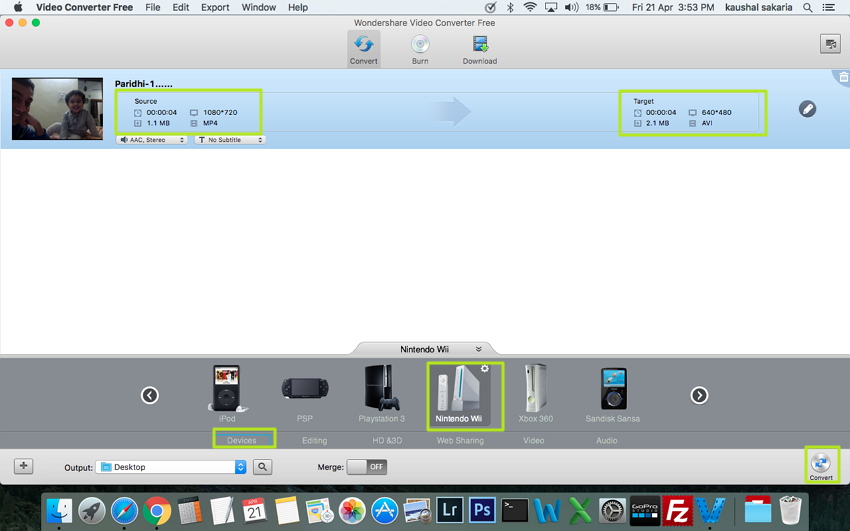Switch to the Devices tab
850x531 pixels.
(242, 441)
